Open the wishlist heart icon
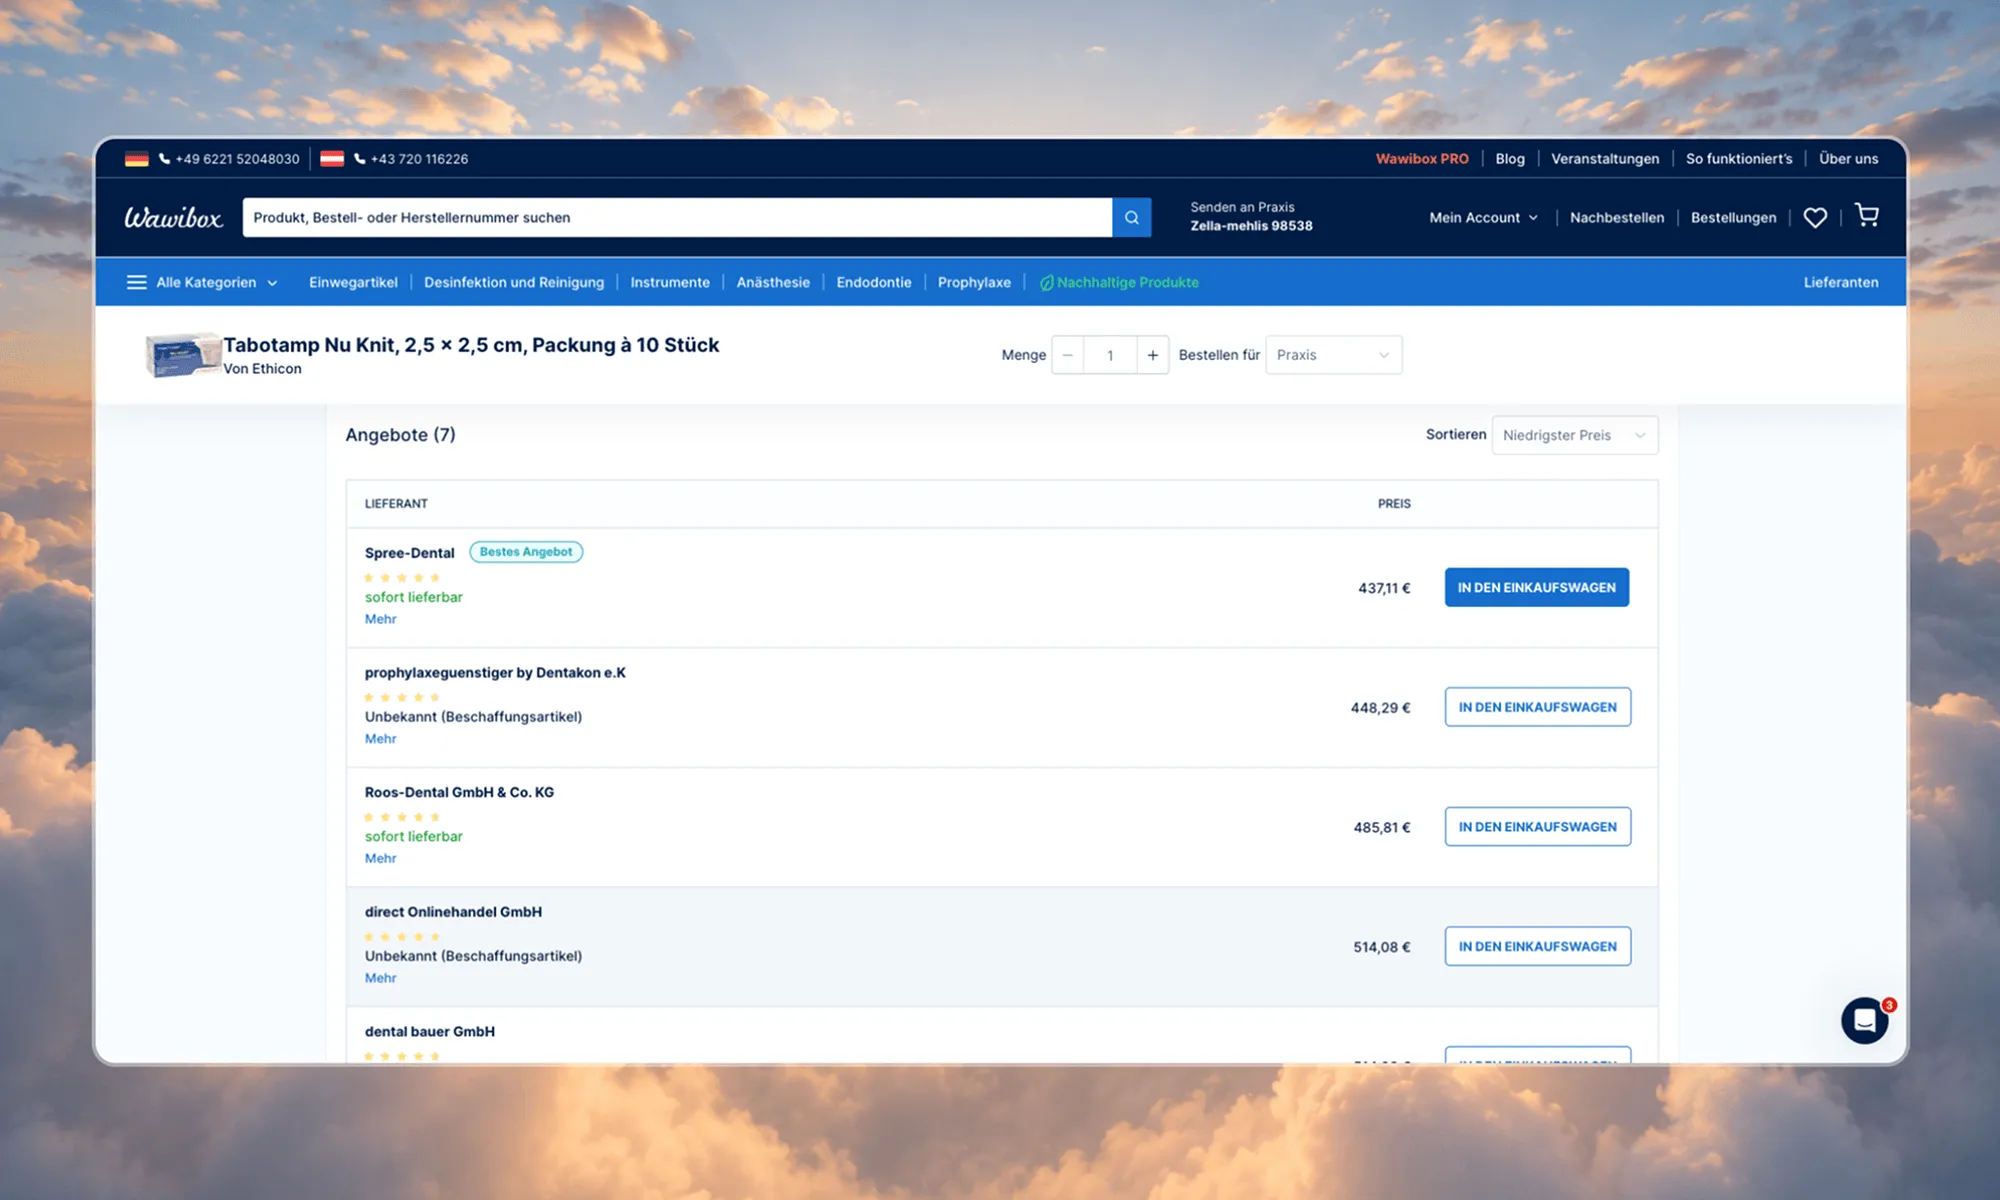Viewport: 2000px width, 1200px height. [x=1815, y=217]
